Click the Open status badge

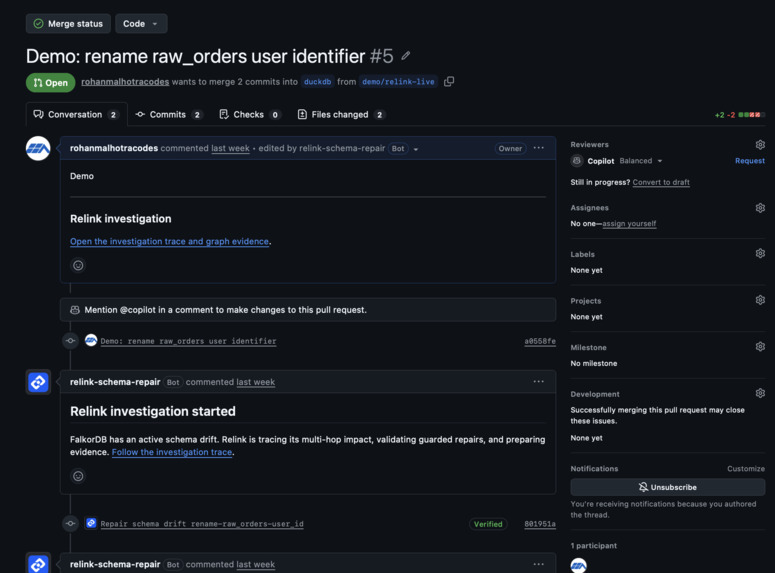pyautogui.click(x=50, y=83)
